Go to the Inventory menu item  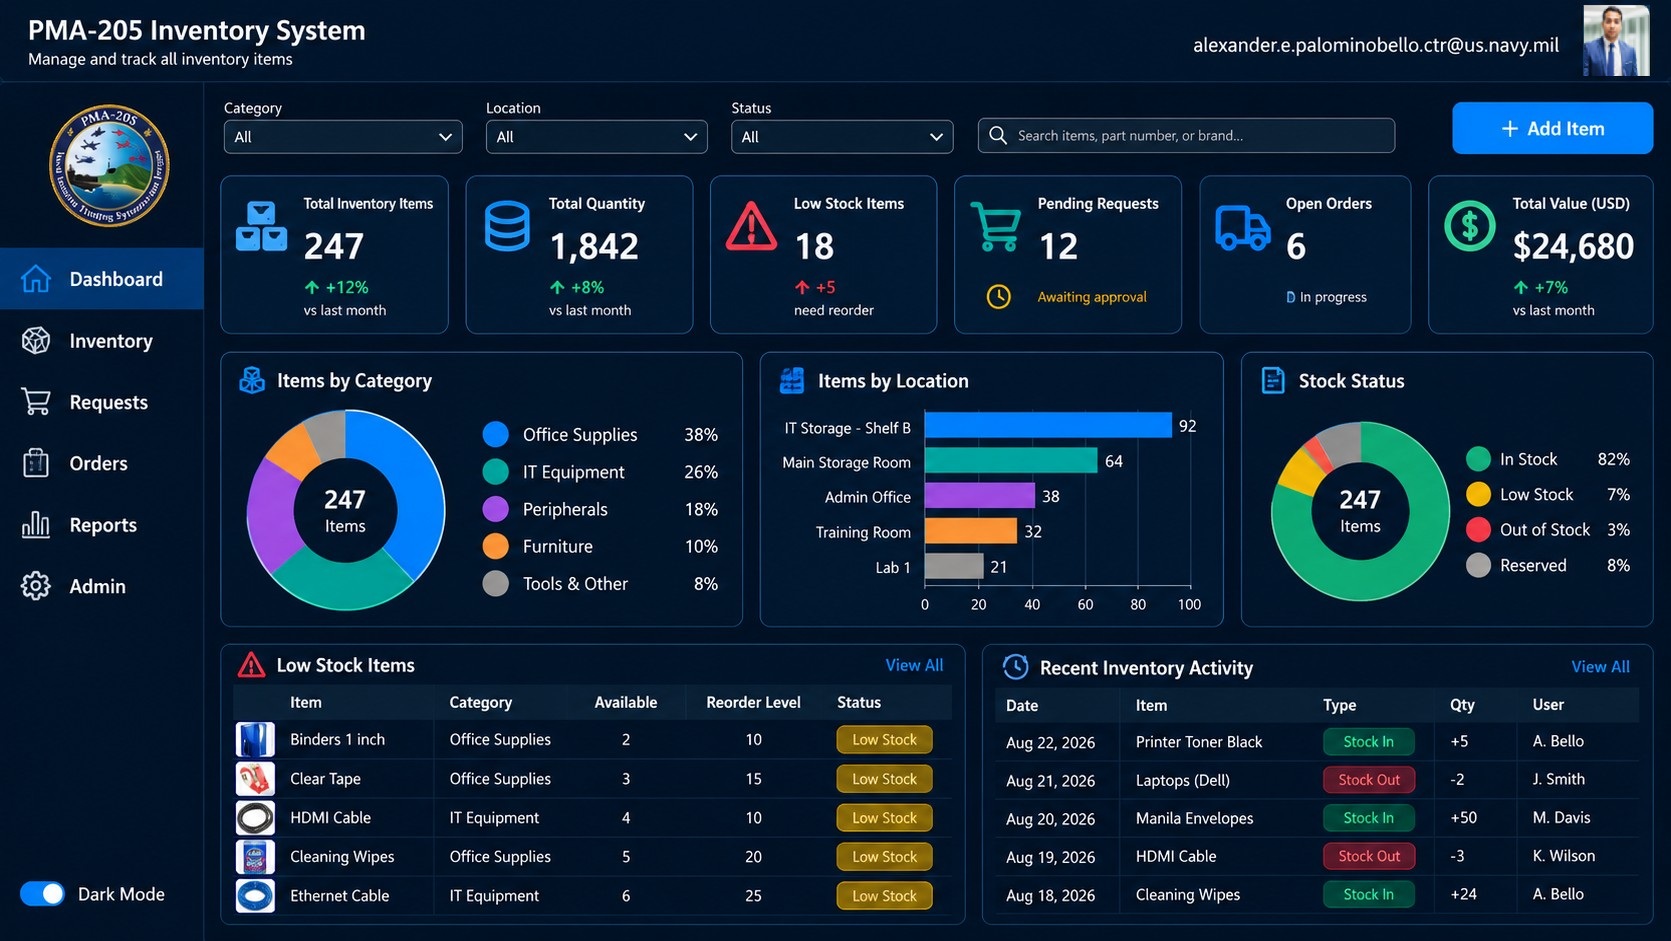(102, 341)
